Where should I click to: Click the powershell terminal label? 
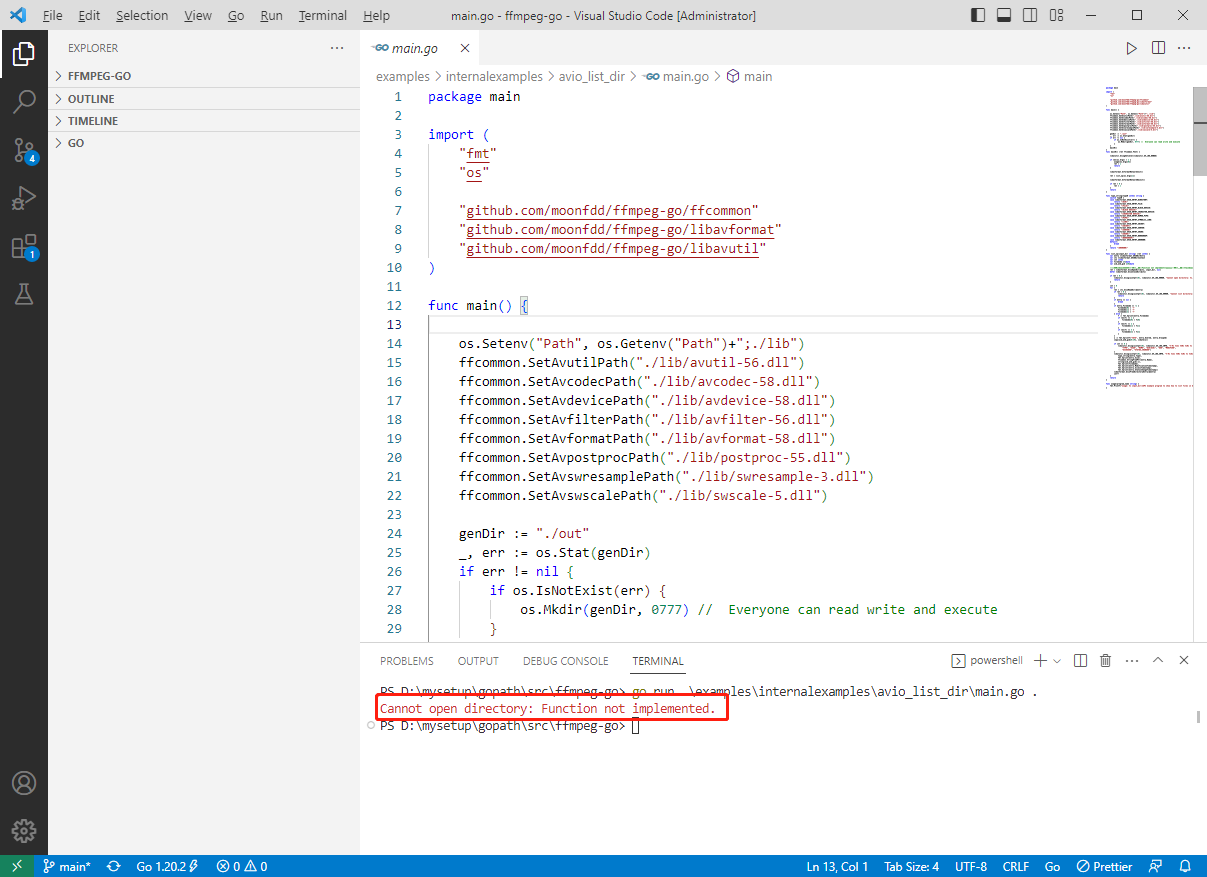[988, 660]
